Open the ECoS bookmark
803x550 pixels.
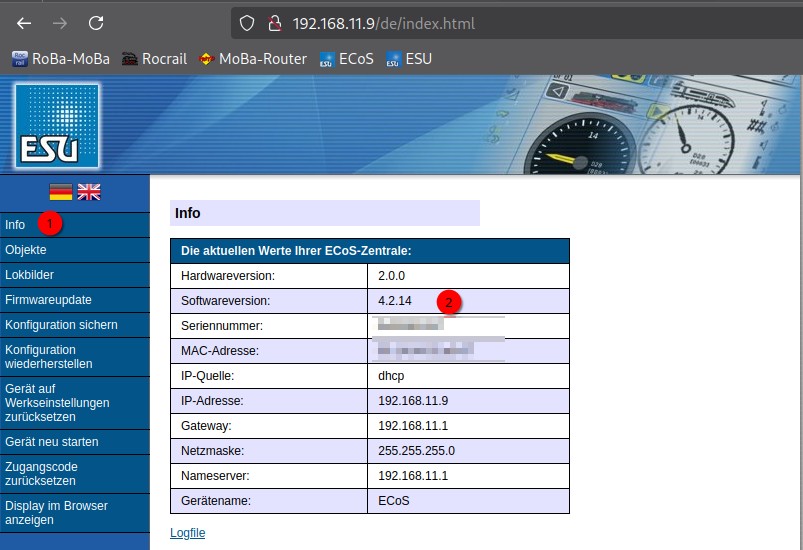coord(346,59)
